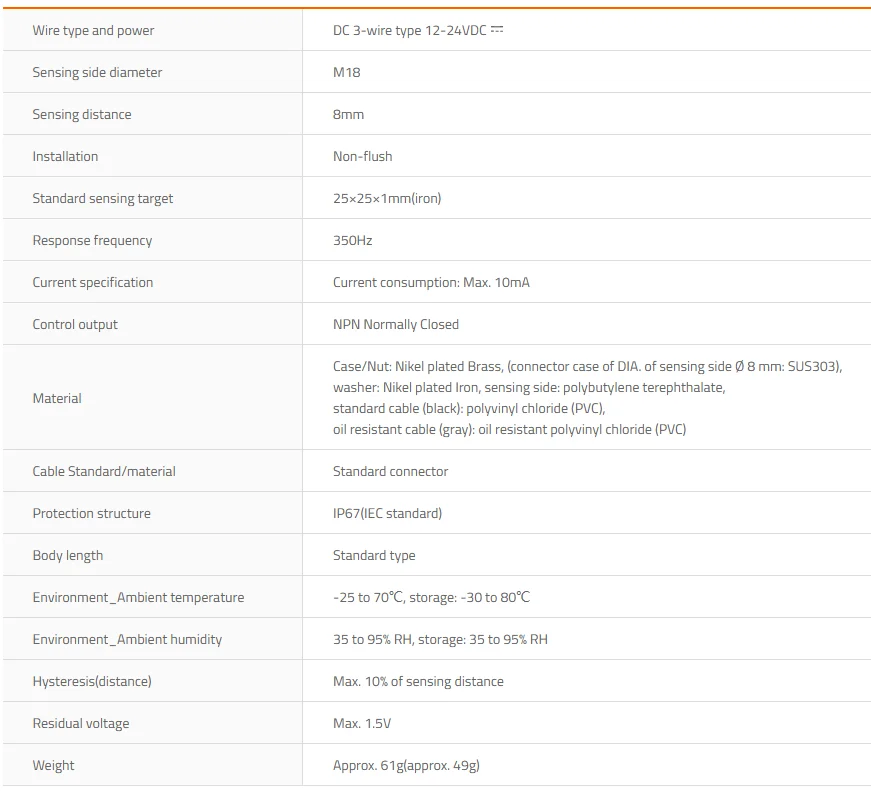Click the "Max. 1.5V" residual voltage value

tap(364, 724)
